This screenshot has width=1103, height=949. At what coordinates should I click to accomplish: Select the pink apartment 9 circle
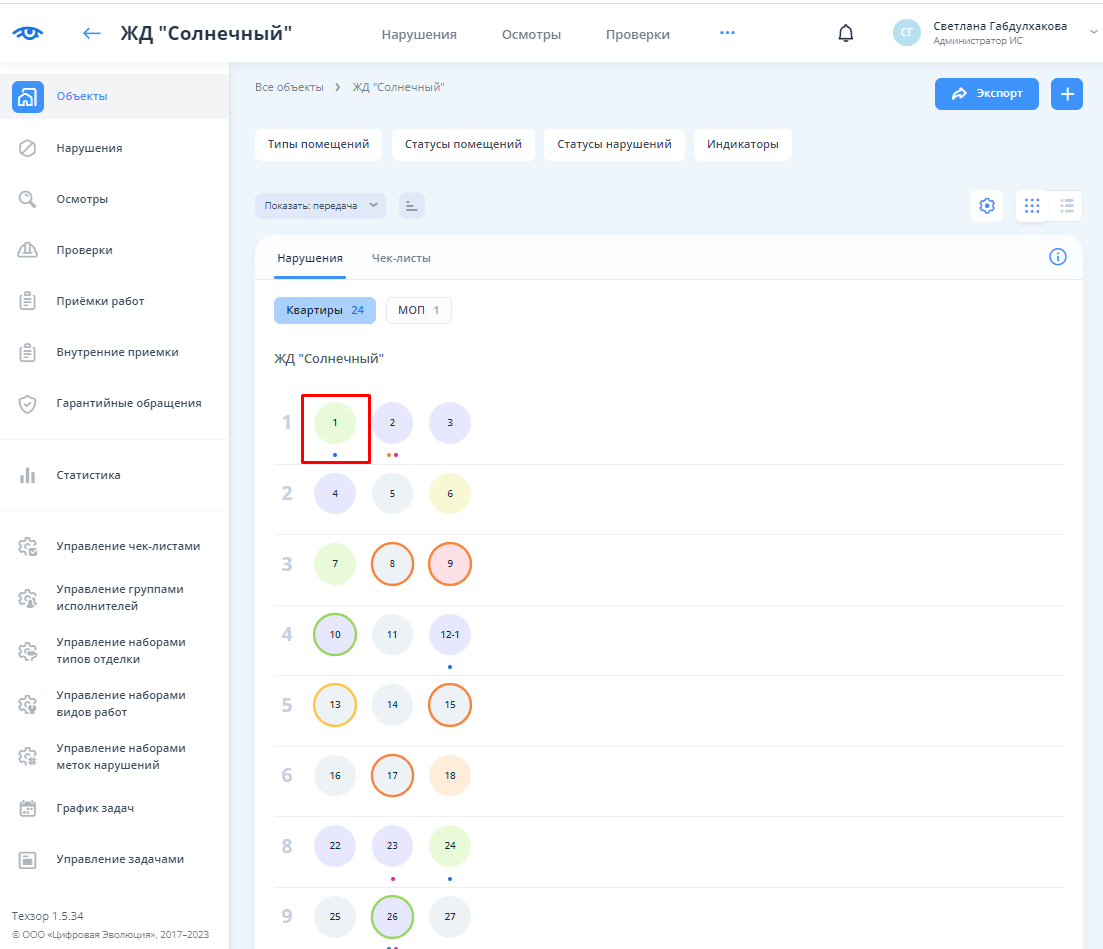point(450,565)
